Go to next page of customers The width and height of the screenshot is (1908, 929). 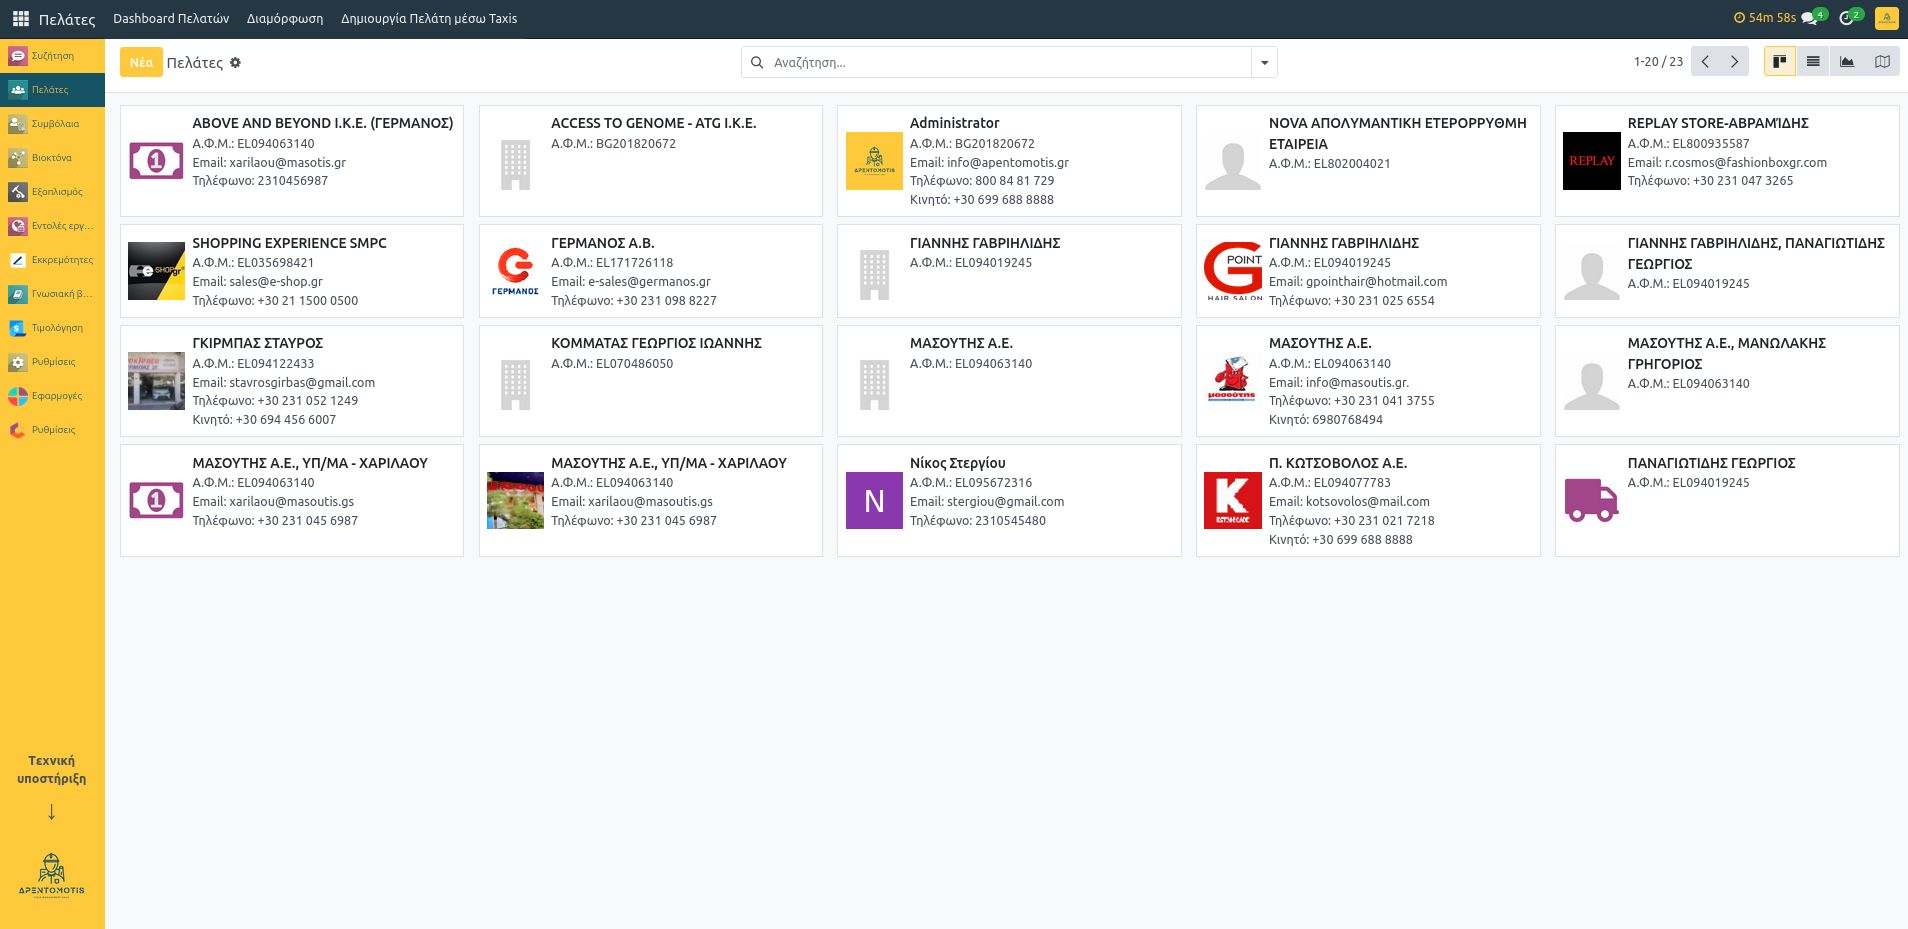point(1735,62)
